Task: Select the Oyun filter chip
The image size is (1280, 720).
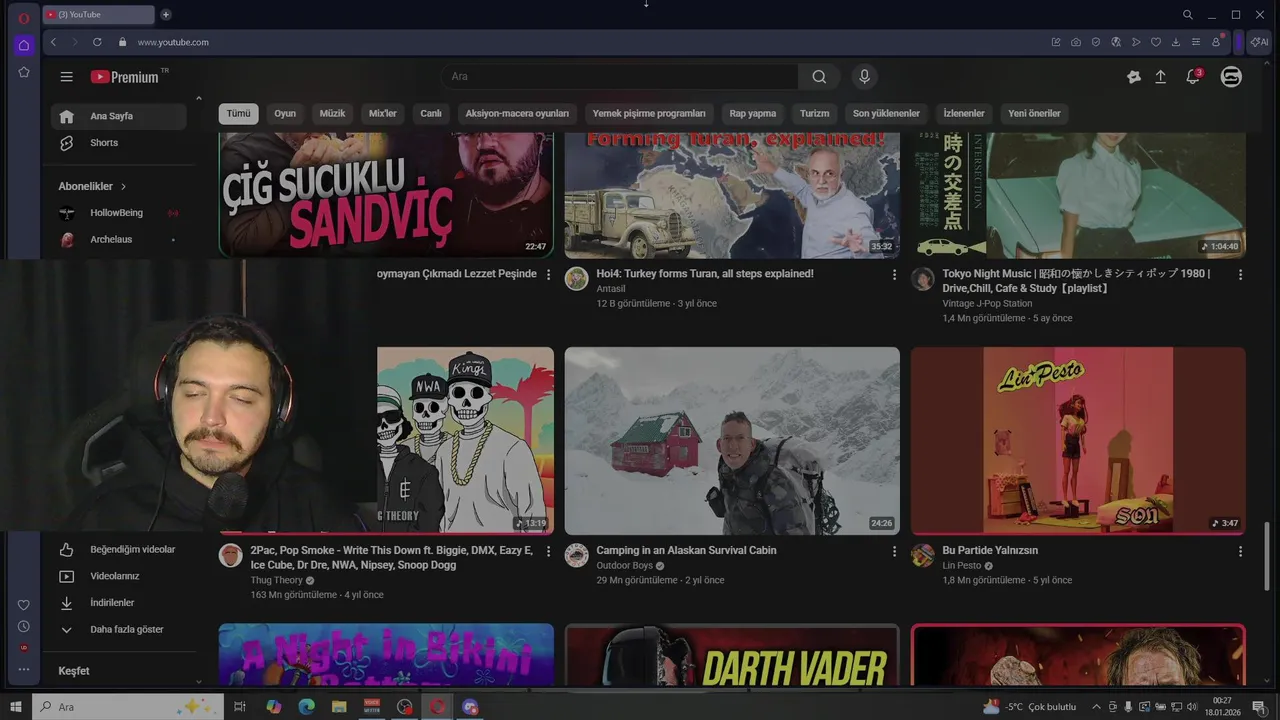Action: pos(285,114)
